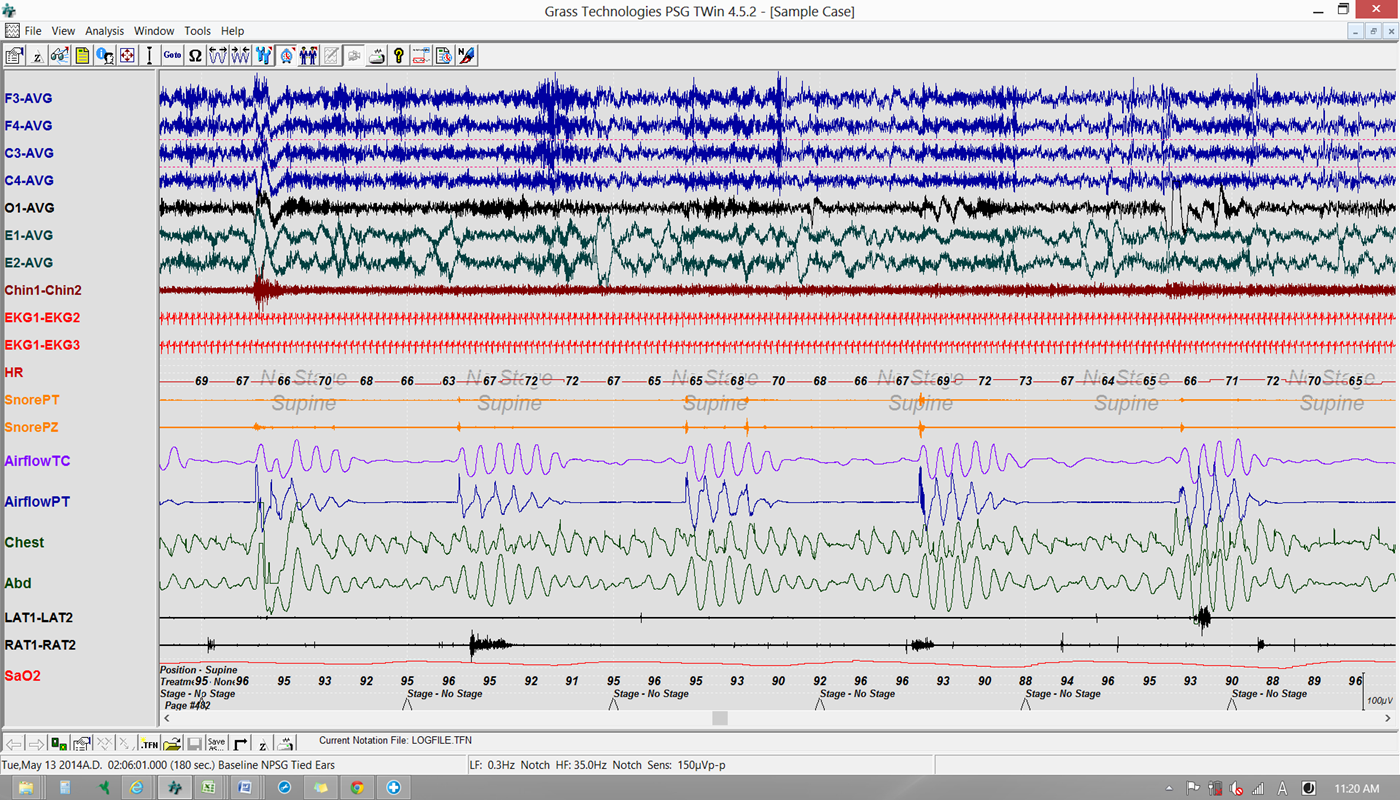Click the yellow question mark help icon

[x=399, y=56]
